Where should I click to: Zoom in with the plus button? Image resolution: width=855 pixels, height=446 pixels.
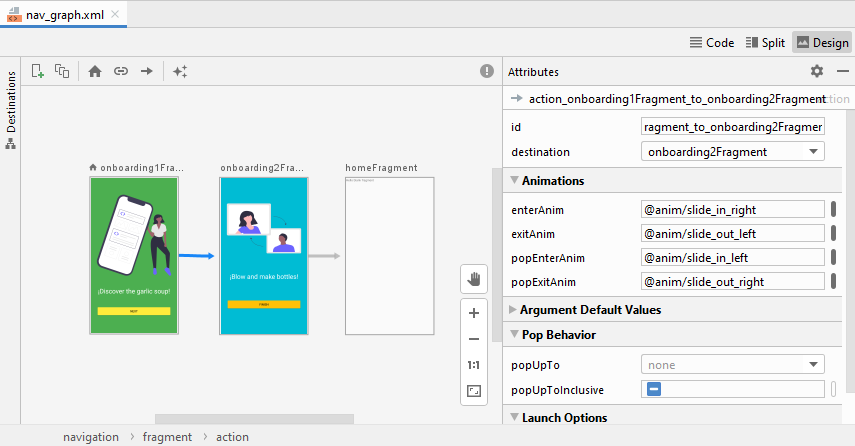pos(474,313)
